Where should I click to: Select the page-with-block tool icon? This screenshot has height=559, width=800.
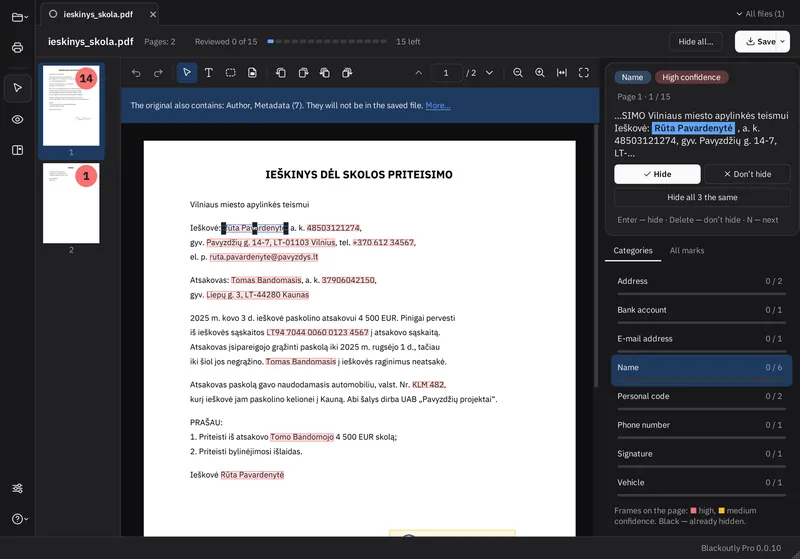coord(253,73)
